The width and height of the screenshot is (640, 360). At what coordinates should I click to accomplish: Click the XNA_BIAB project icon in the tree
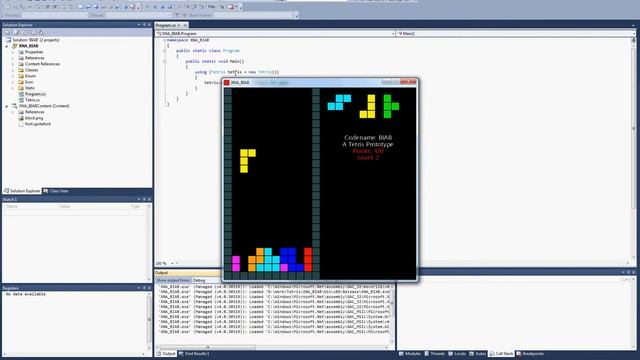pyautogui.click(x=15, y=46)
